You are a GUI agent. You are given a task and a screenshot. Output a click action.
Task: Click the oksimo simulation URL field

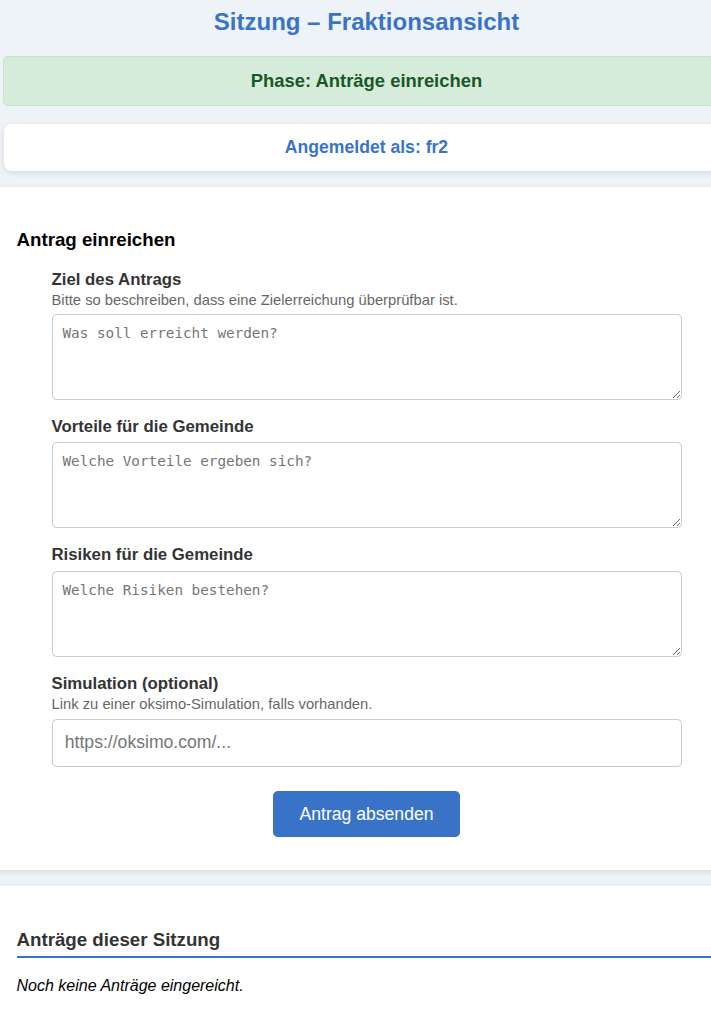[366, 743]
